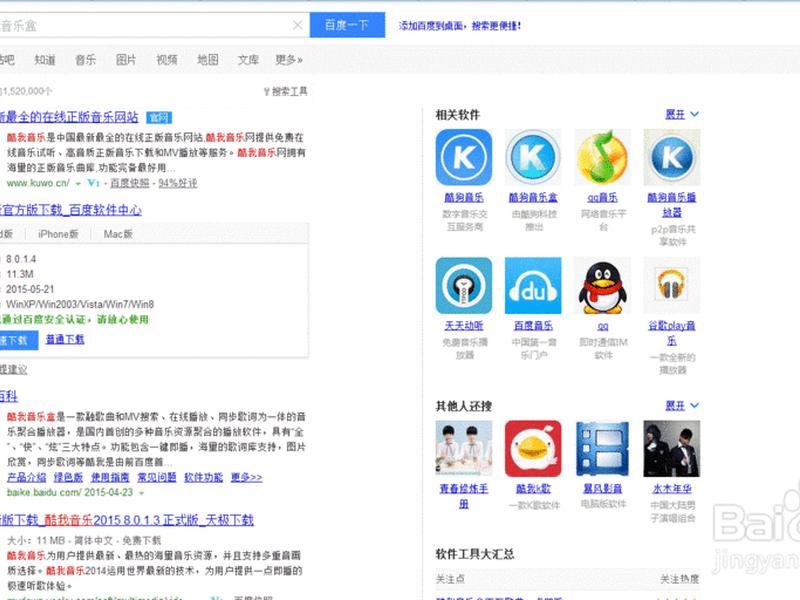The image size is (800, 600).
Task: Click the 百度音乐 du headphone icon
Action: [533, 286]
